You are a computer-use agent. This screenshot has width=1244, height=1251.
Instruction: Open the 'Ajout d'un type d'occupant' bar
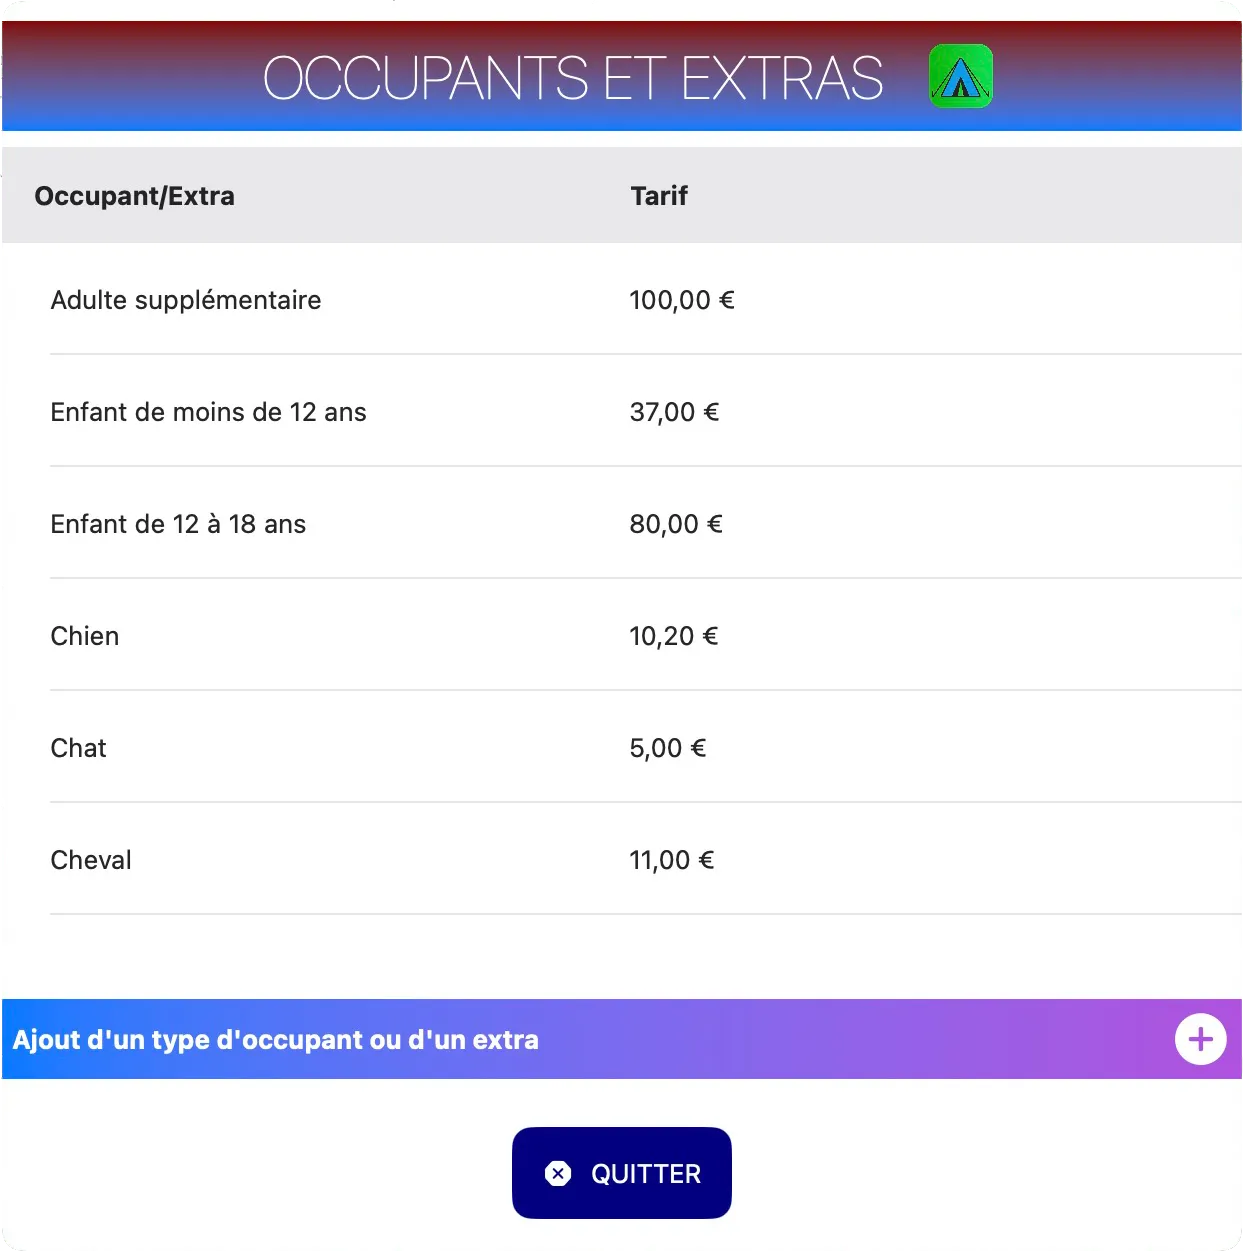point(276,1040)
